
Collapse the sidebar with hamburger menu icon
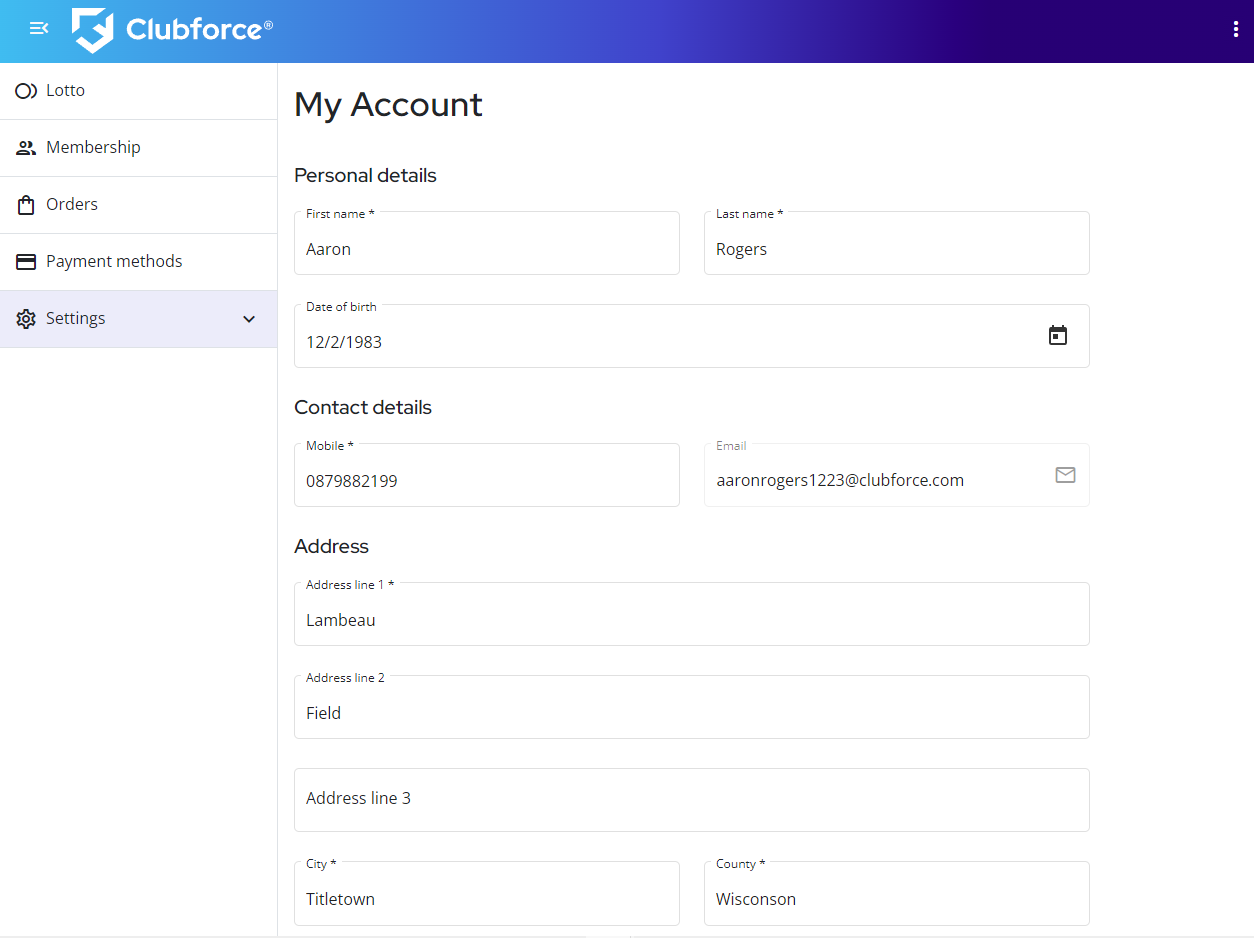tap(39, 29)
